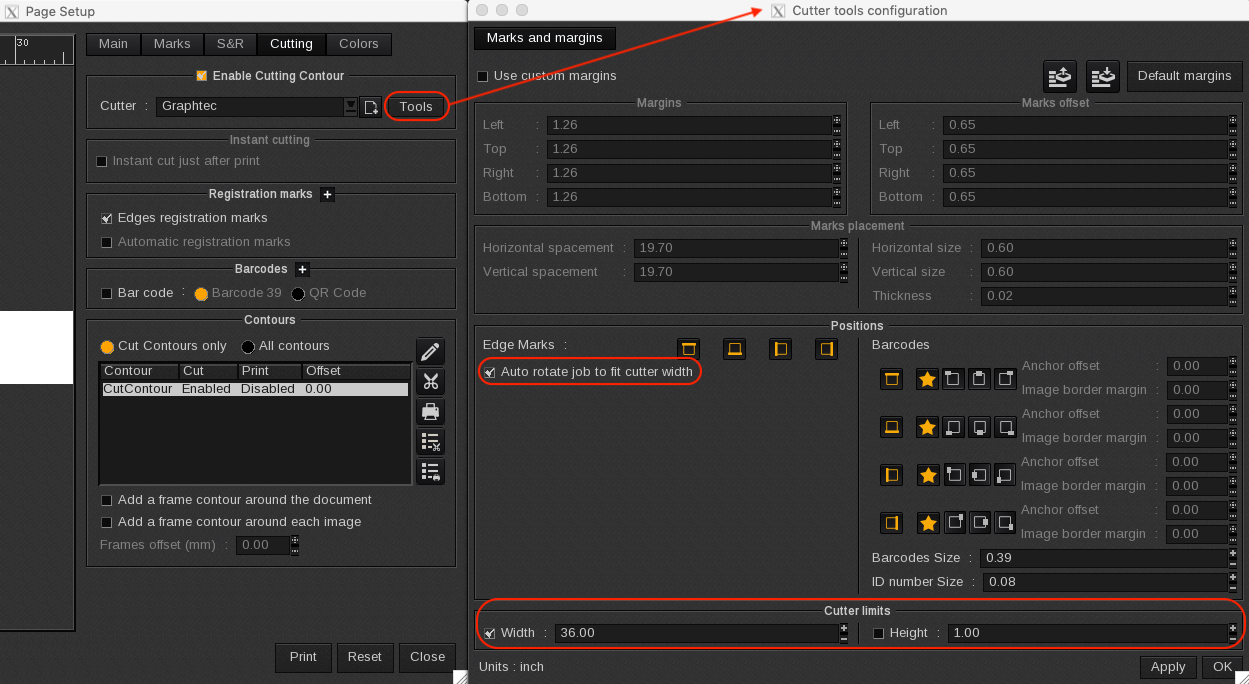The height and width of the screenshot is (684, 1249).
Task: Click the scissors cut icon beside contour list
Action: pyautogui.click(x=431, y=381)
